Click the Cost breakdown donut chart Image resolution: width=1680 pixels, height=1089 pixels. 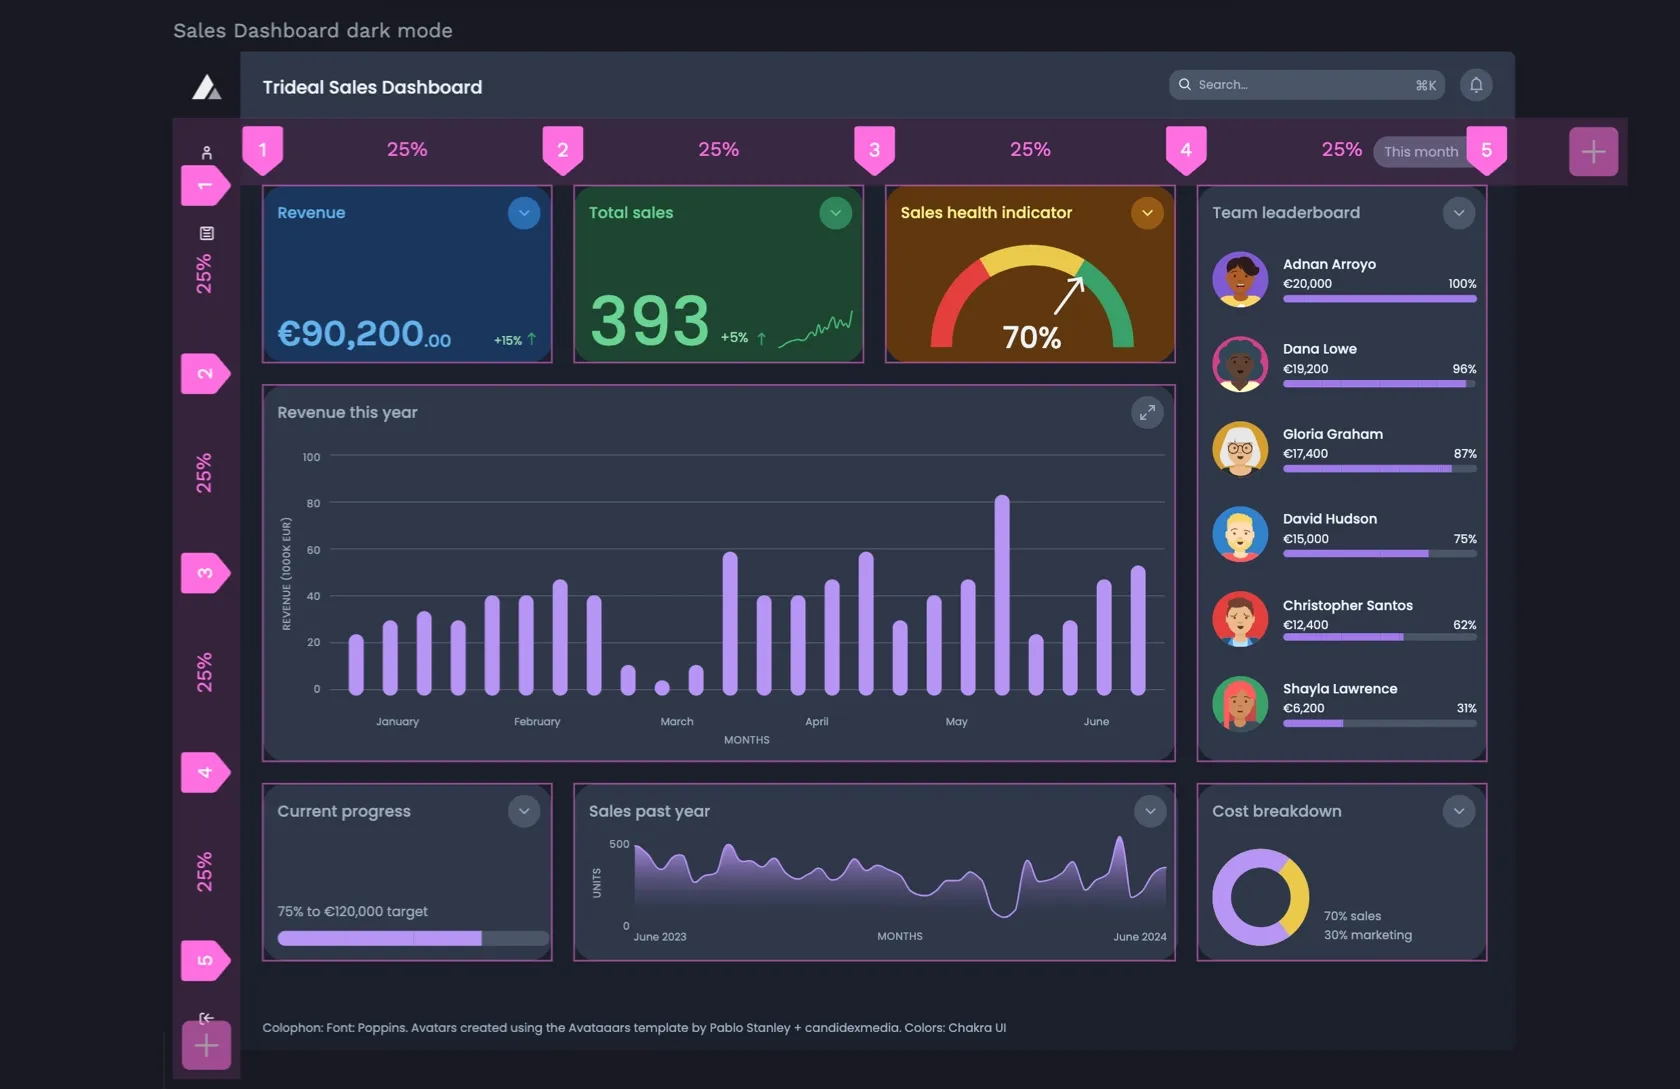[x=1260, y=897]
